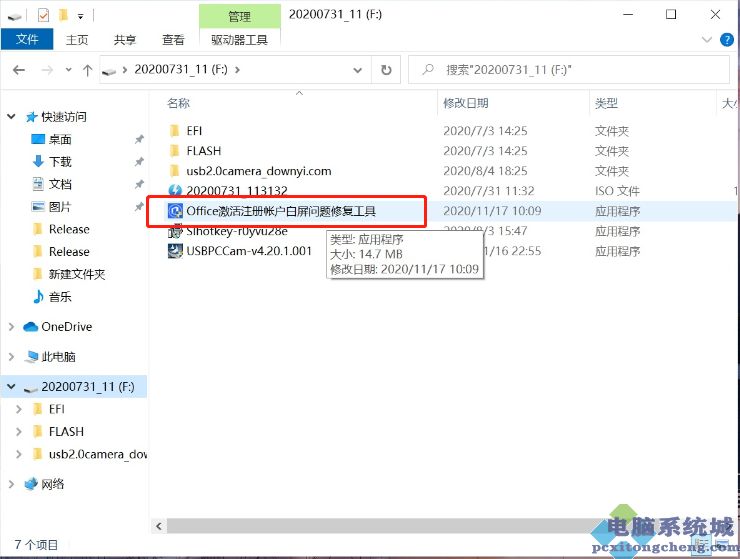Select the Office激活注册帐户白屏问题修复工具 application
This screenshot has width=740, height=559.
(x=281, y=211)
